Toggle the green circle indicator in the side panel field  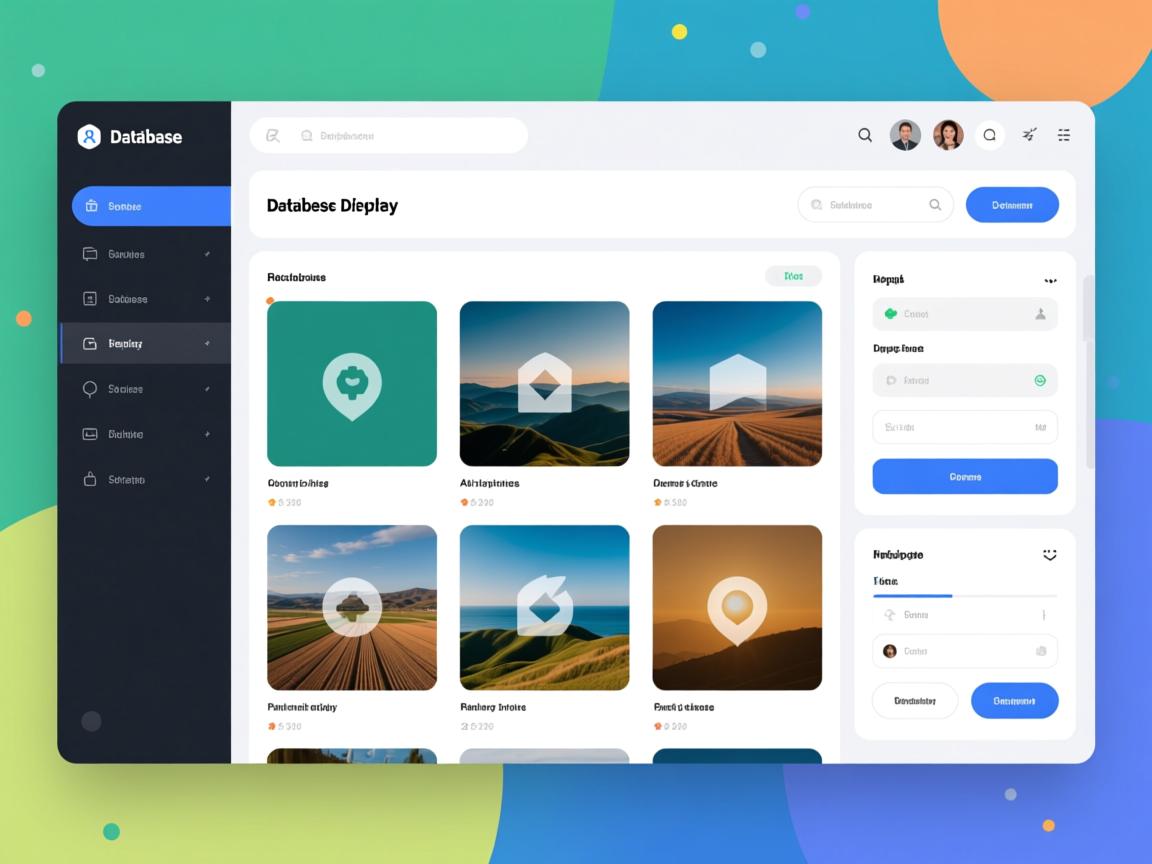pos(1040,380)
